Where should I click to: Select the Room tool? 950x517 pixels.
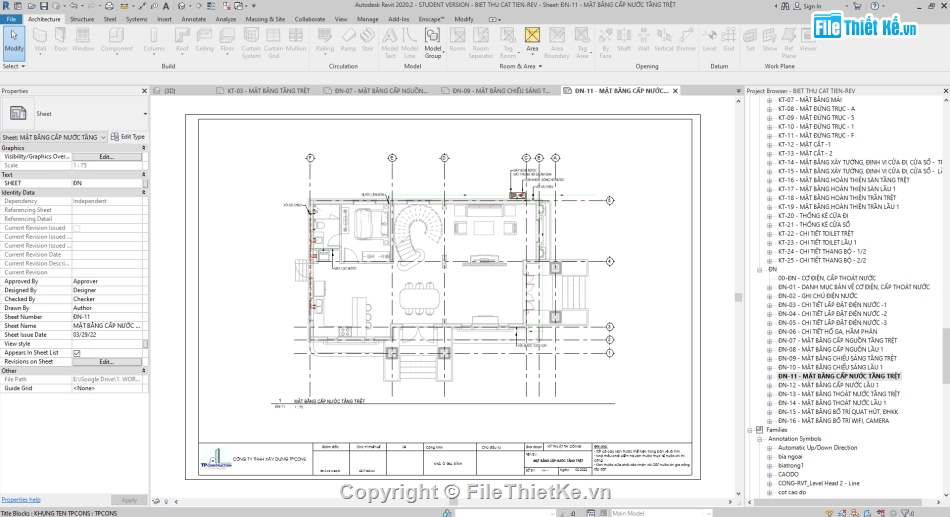(x=457, y=41)
